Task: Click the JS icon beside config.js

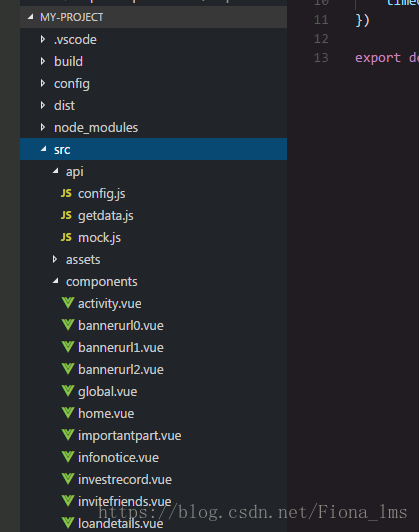Action: click(x=66, y=193)
